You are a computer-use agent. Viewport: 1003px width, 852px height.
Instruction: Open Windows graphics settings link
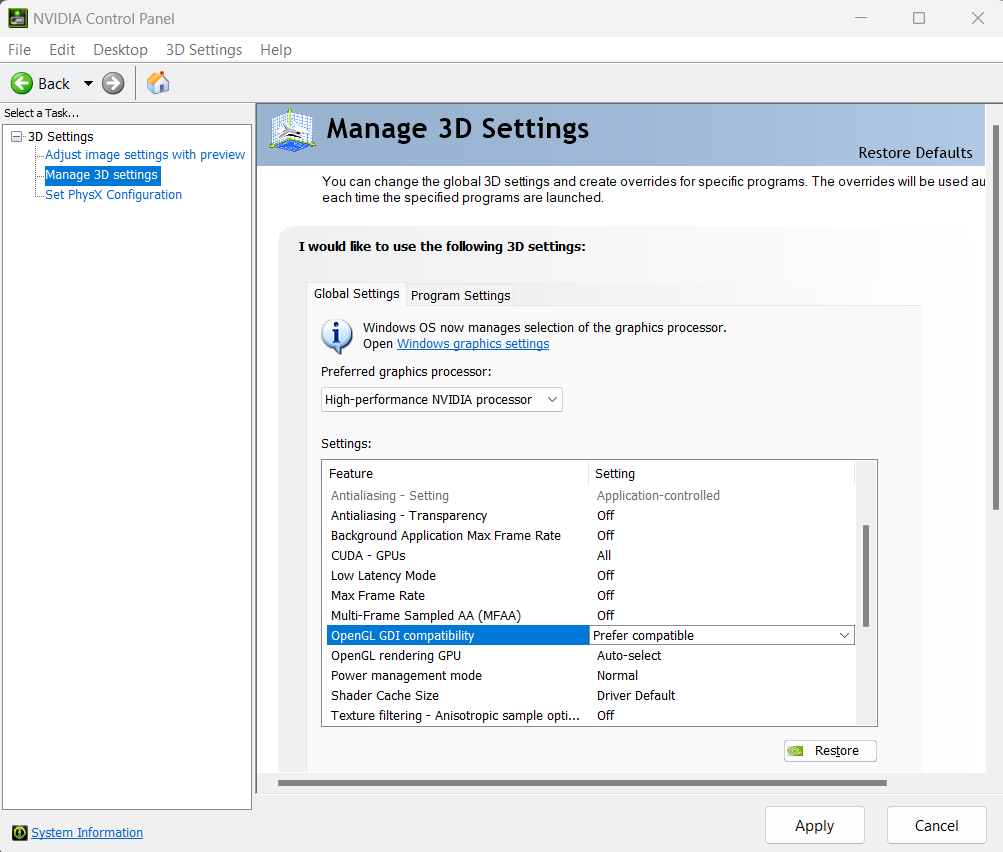[473, 343]
